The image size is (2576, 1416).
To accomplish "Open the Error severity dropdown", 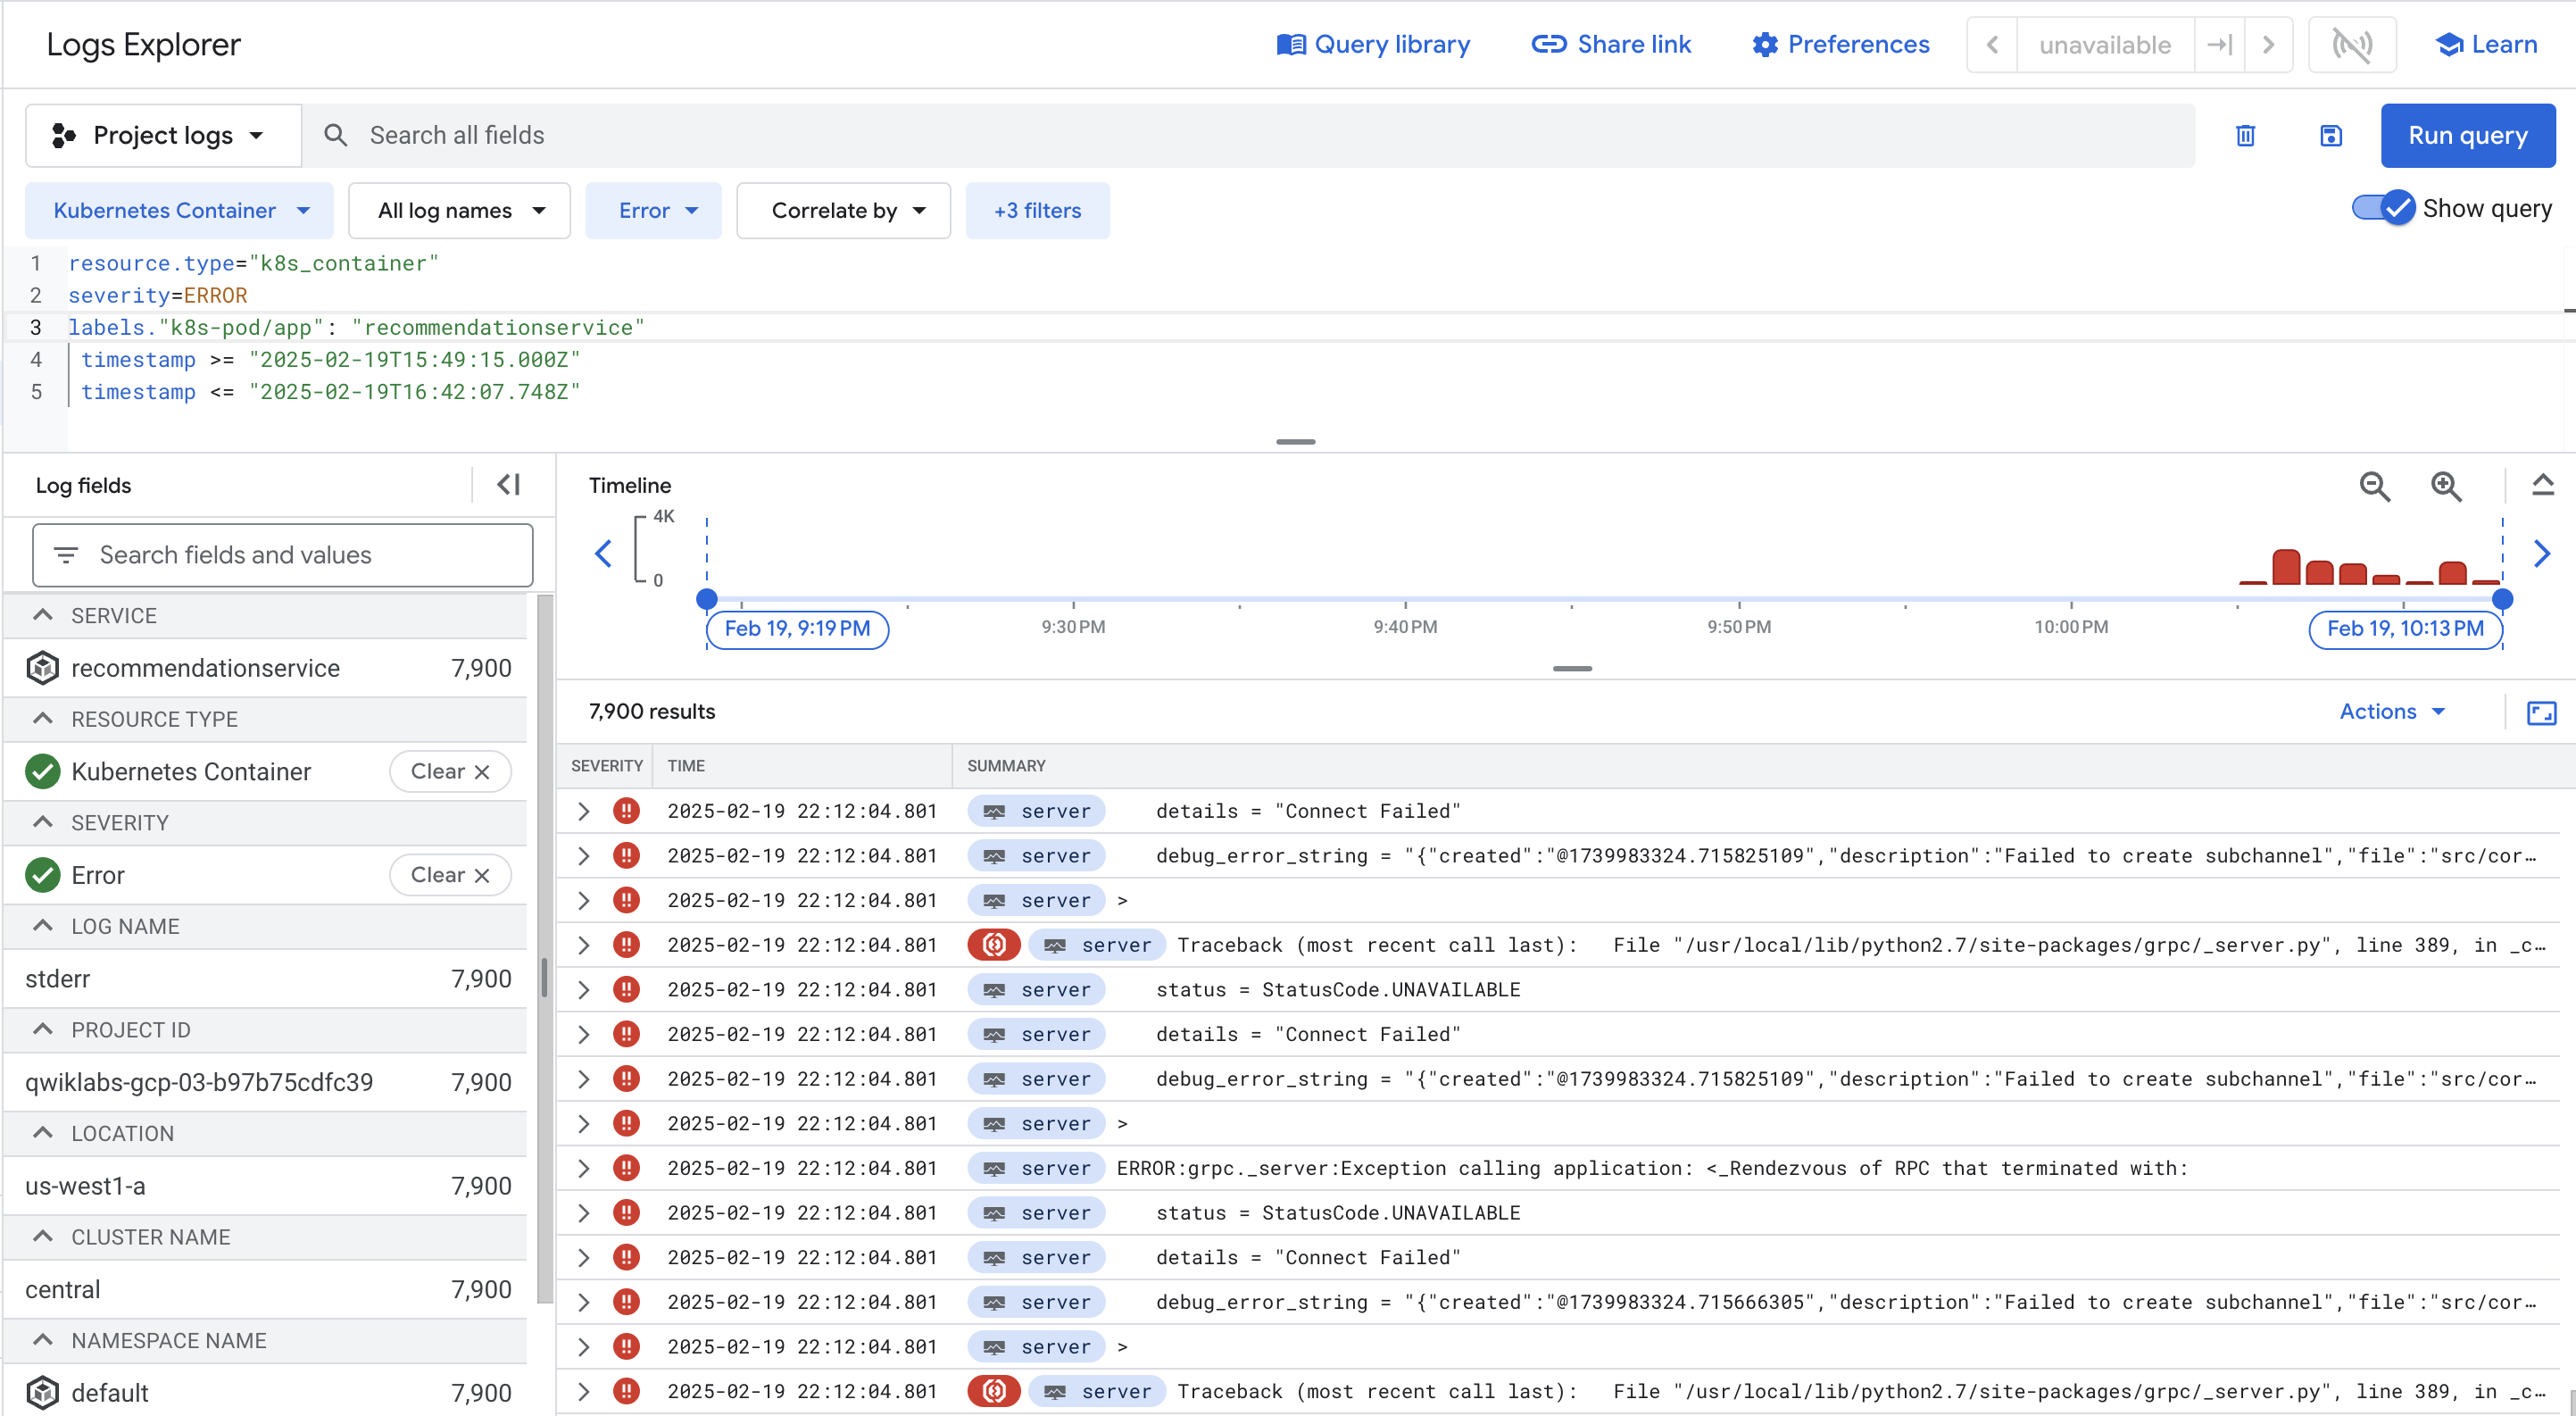I will (x=653, y=211).
